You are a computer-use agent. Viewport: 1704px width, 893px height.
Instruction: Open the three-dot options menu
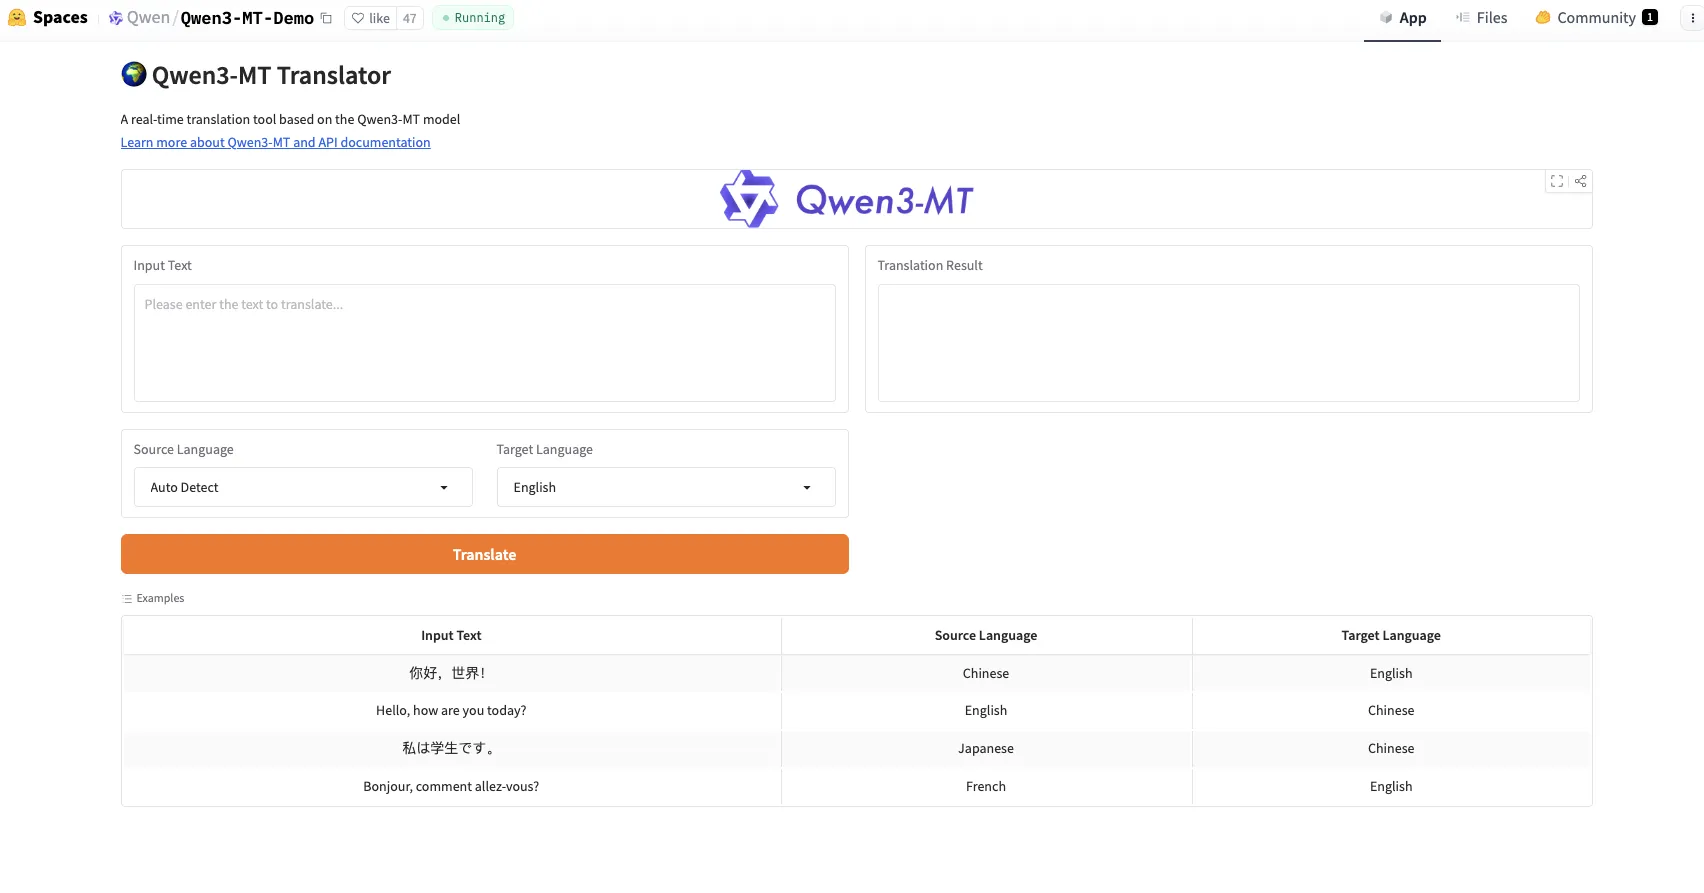(x=1692, y=18)
